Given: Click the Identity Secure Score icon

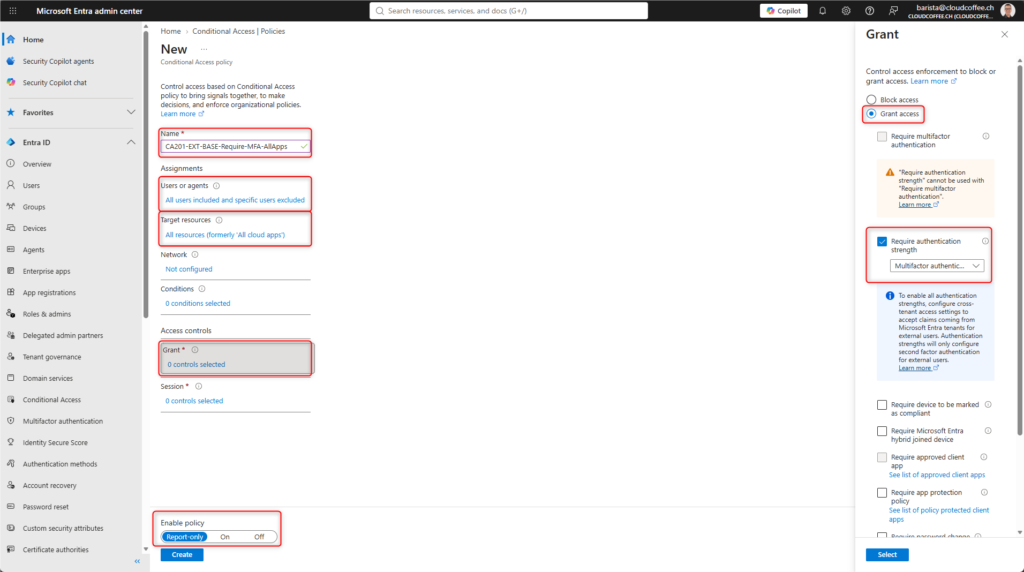Looking at the screenshot, I should pos(10,442).
